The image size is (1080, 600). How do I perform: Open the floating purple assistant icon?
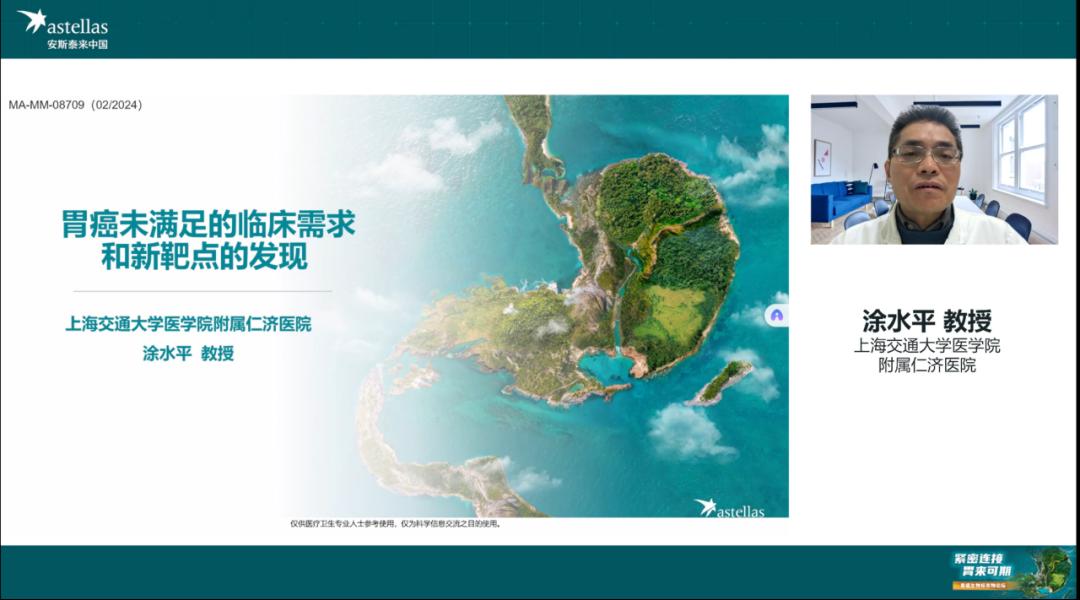[777, 315]
